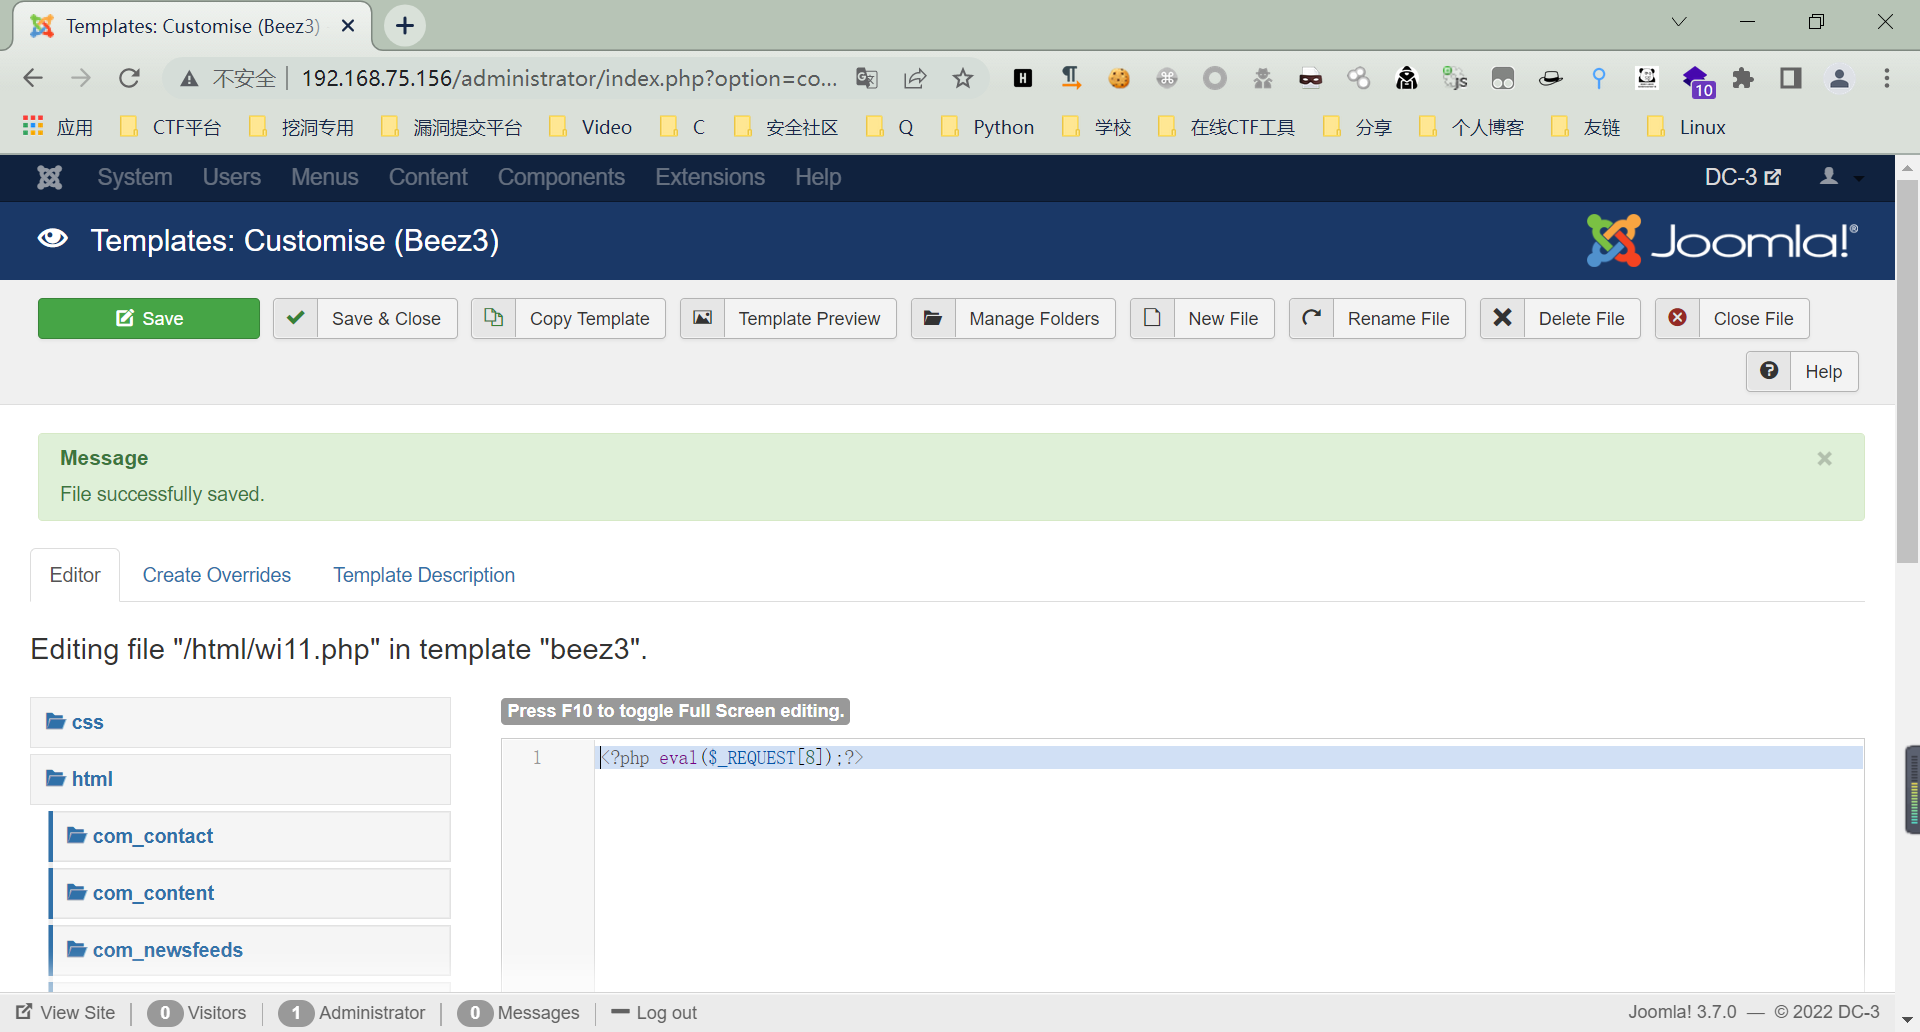Viewport: 1920px width, 1032px height.
Task: Open the Components menu
Action: click(x=561, y=177)
